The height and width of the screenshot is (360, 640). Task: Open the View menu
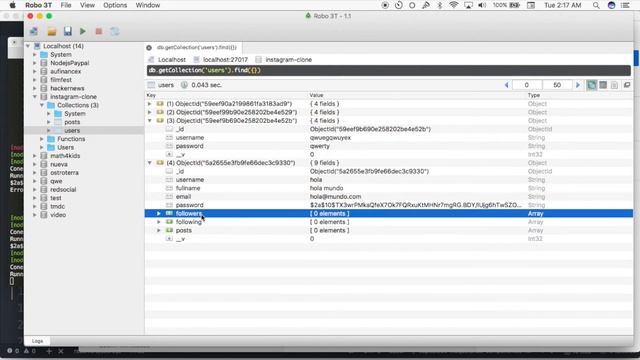tap(87, 5)
